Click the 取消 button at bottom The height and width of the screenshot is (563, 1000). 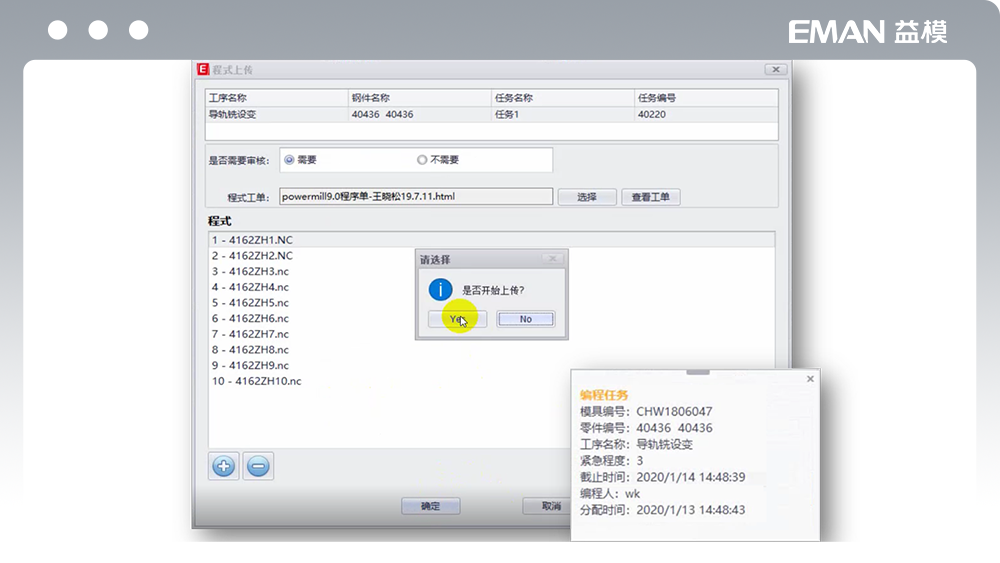click(550, 506)
